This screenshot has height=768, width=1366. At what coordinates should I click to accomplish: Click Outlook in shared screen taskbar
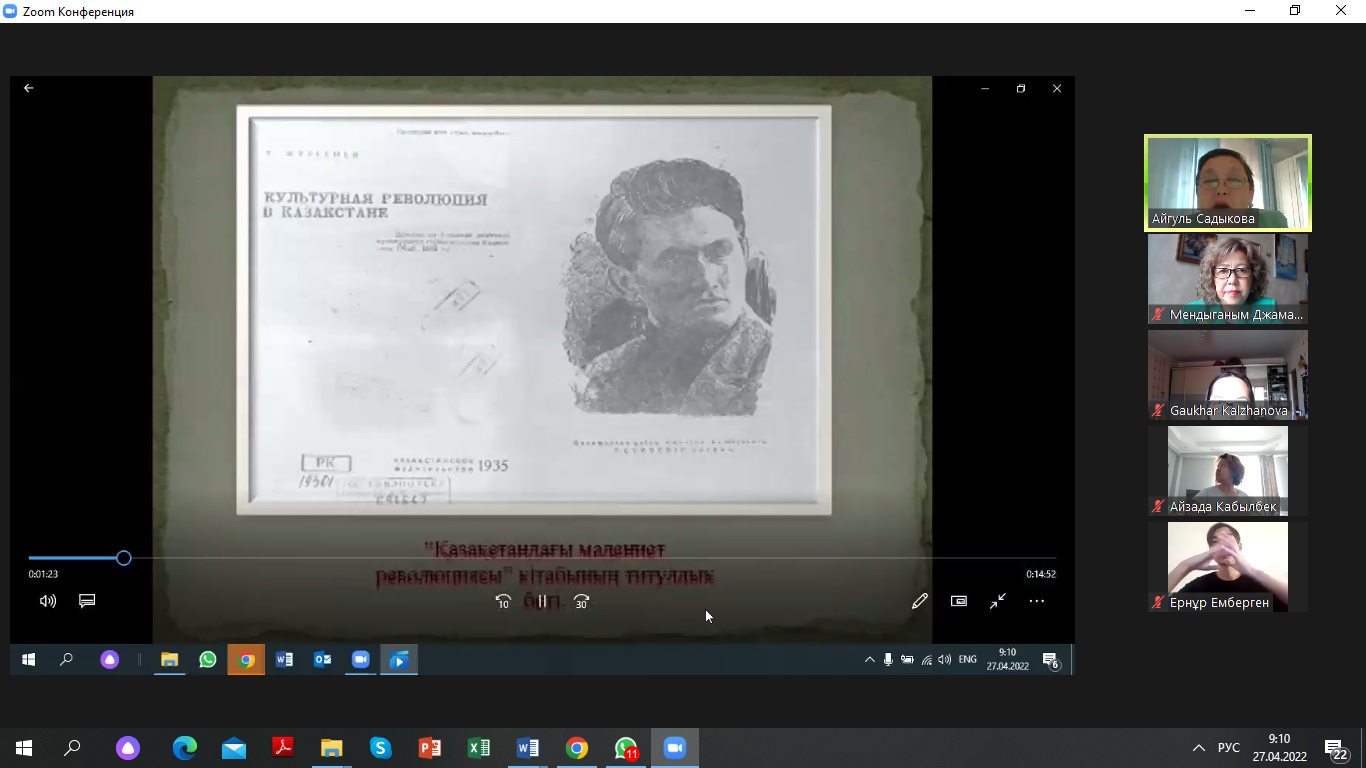[x=322, y=660]
